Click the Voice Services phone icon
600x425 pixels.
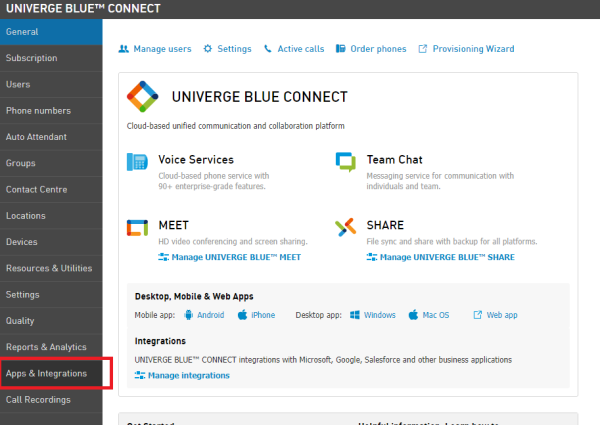[137, 162]
